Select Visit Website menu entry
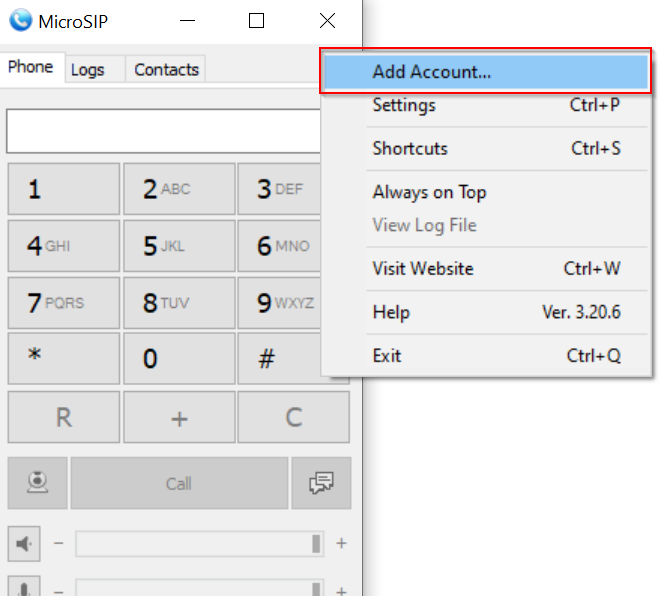659x596 pixels. coord(485,269)
